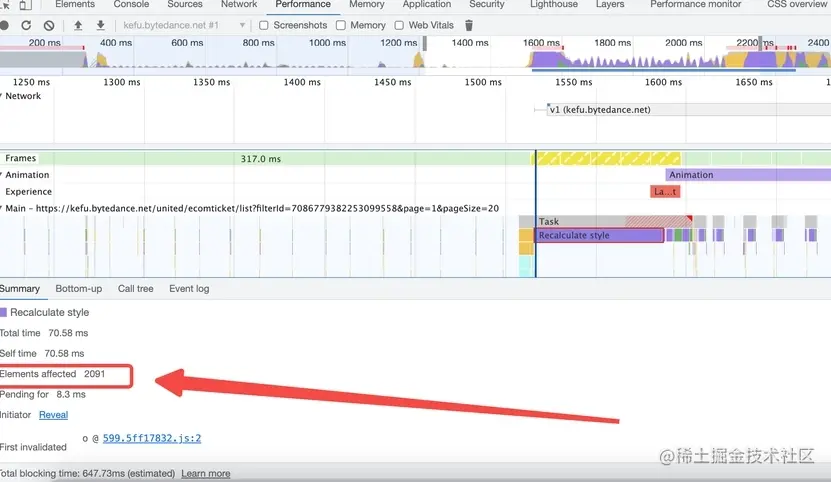
Task: Click the Self time 70.58 ms value
Action: [x=64, y=353]
